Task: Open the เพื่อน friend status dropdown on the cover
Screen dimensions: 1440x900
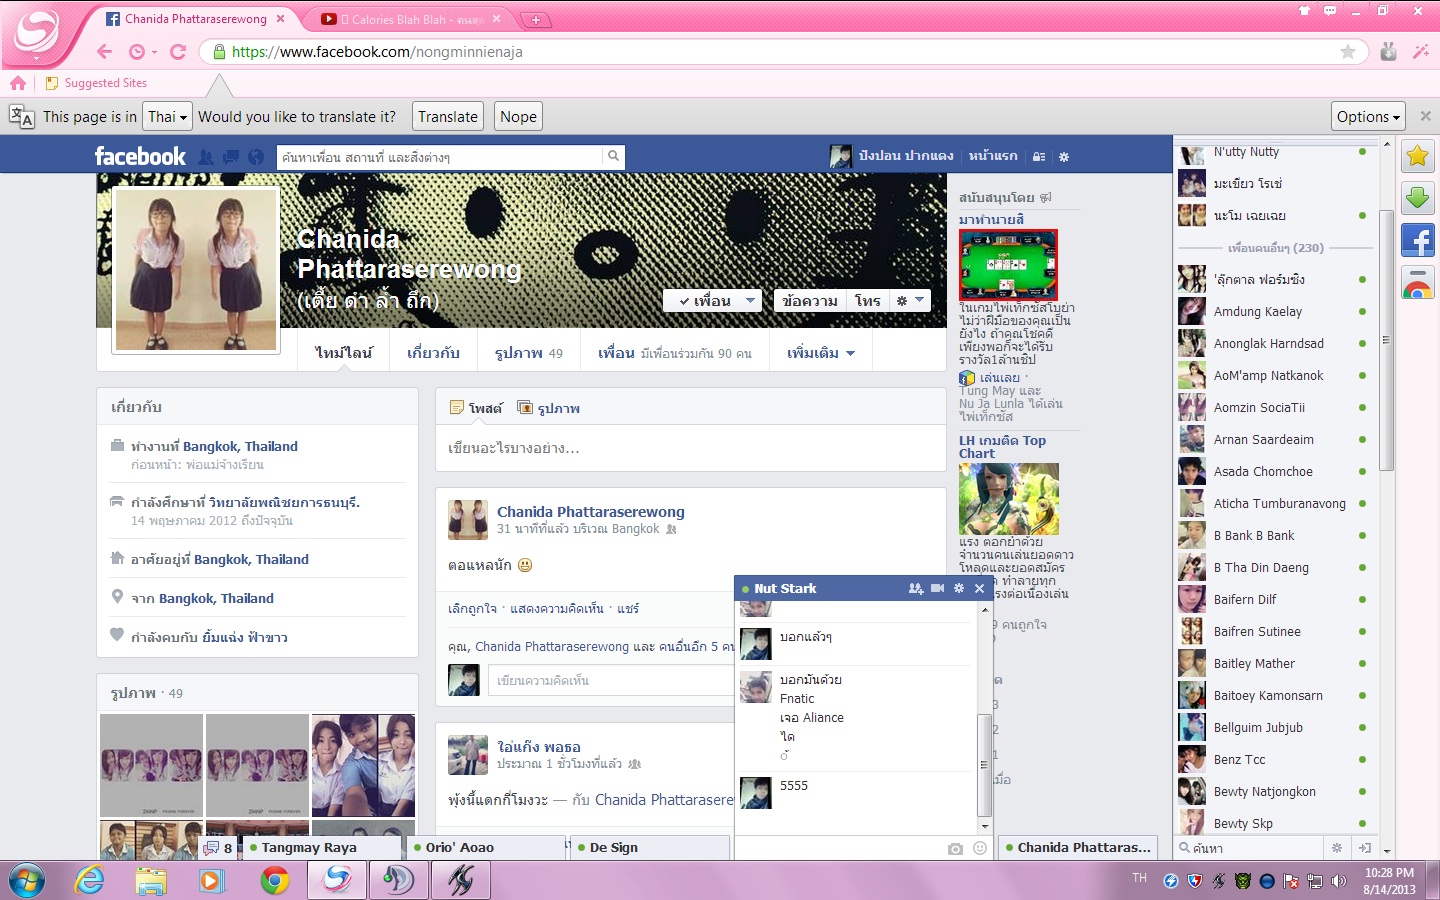Action: pyautogui.click(x=713, y=300)
